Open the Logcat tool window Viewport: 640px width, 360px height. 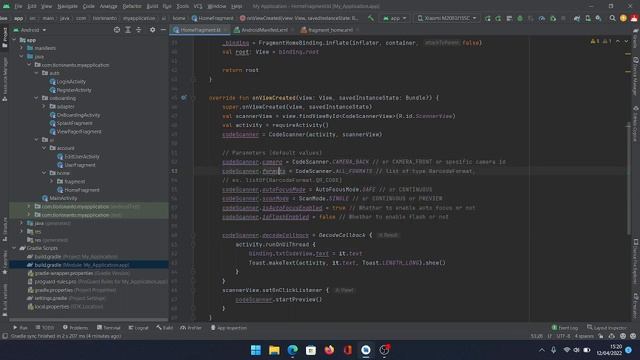(x=139, y=328)
